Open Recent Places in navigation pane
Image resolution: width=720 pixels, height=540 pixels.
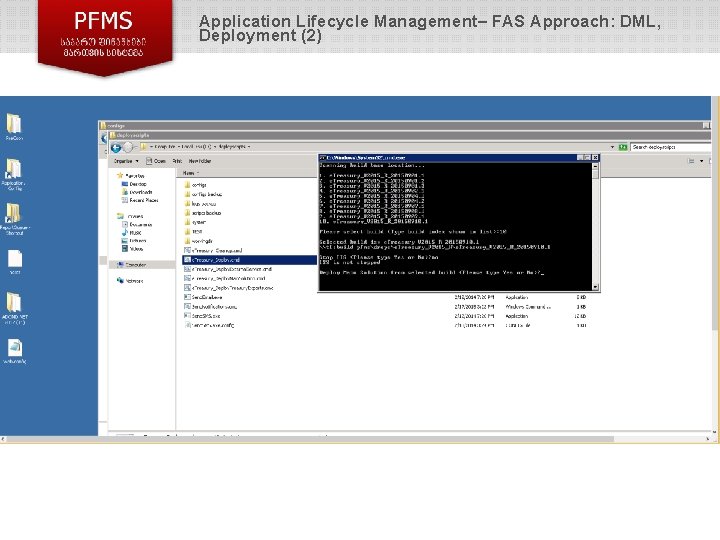(140, 201)
